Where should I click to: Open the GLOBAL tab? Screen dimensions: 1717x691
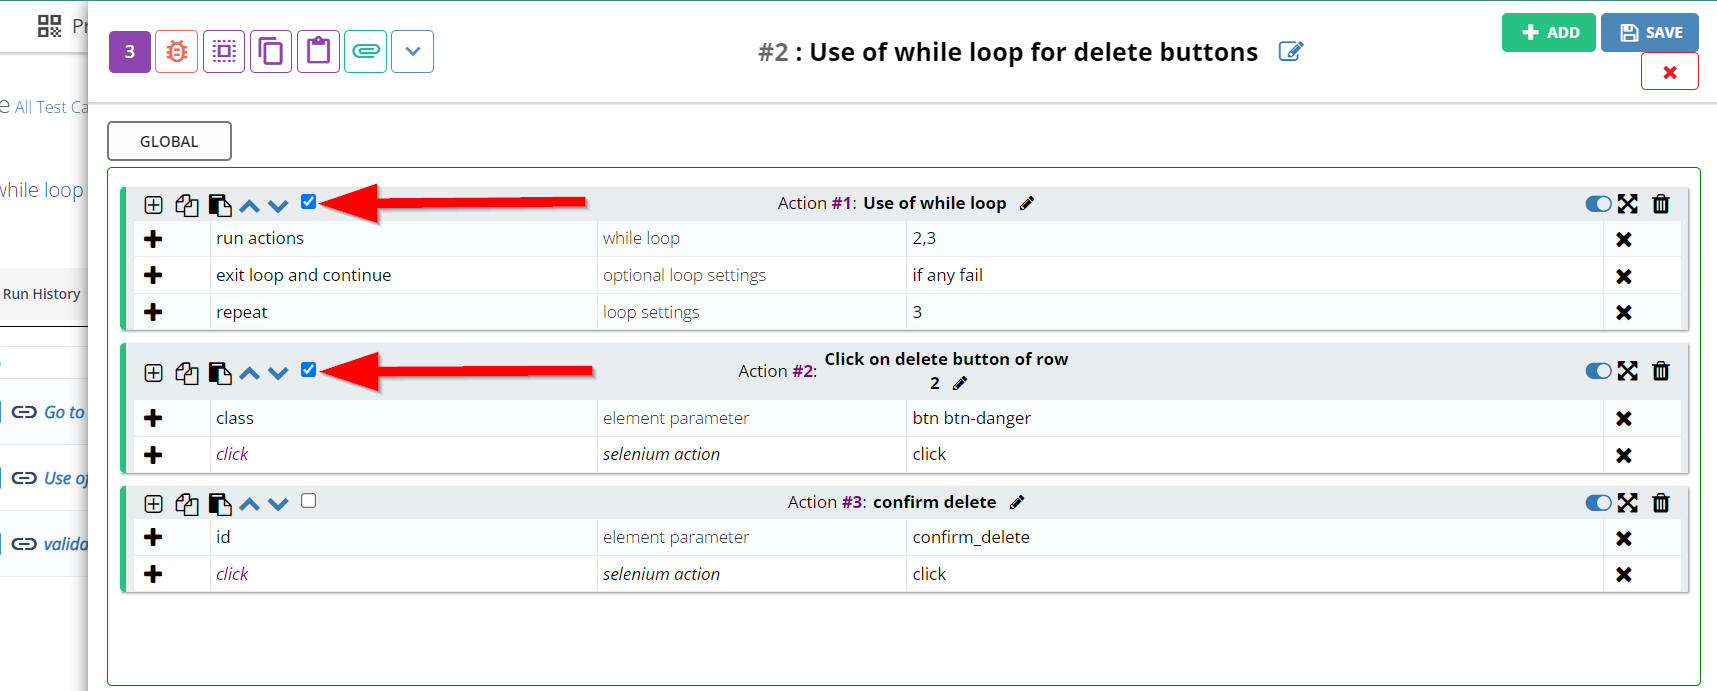(x=169, y=141)
